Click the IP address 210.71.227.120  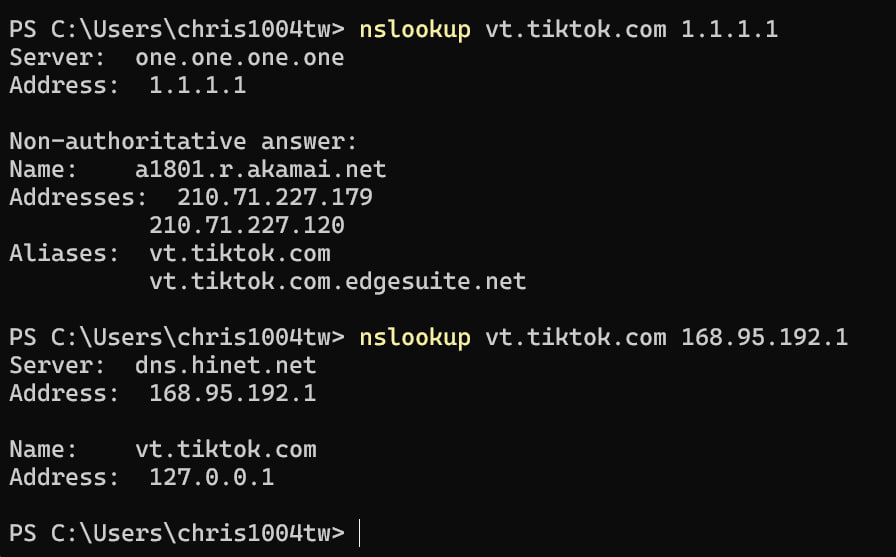pyautogui.click(x=246, y=226)
